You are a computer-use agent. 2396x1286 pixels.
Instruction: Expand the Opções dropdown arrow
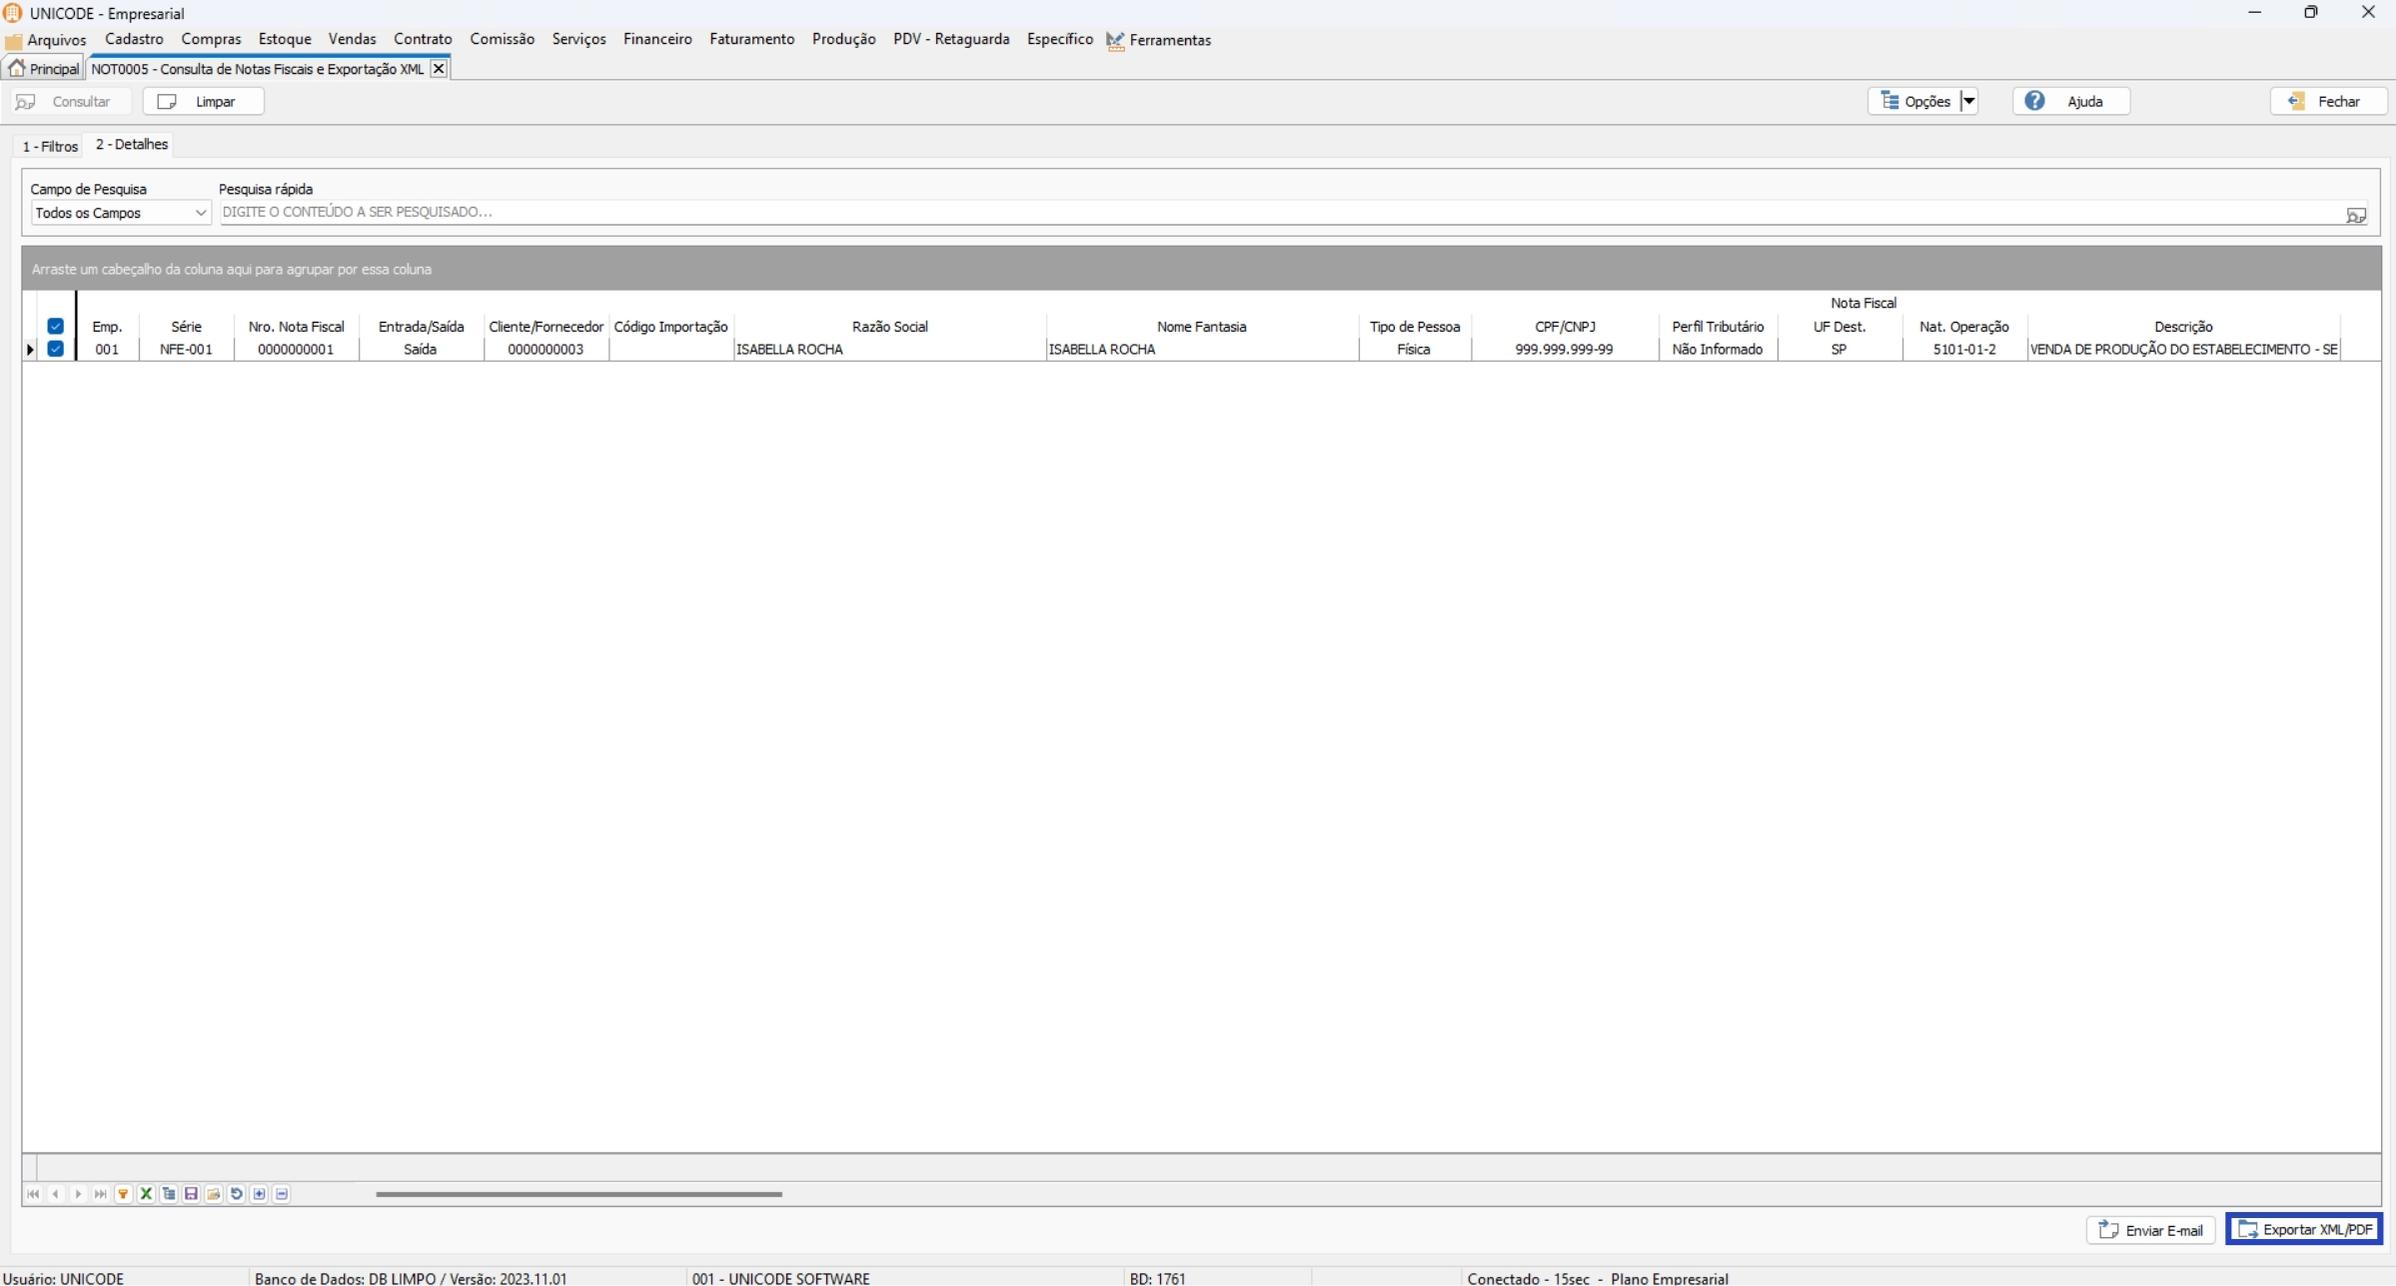tap(1968, 101)
